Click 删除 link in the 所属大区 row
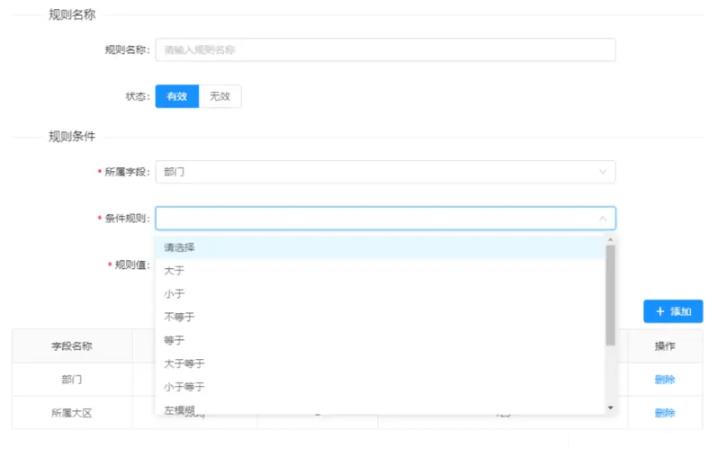 tap(665, 412)
